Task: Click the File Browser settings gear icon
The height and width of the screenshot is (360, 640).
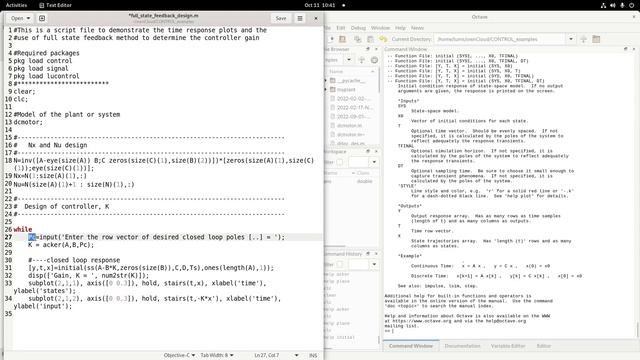Action: coord(374,60)
